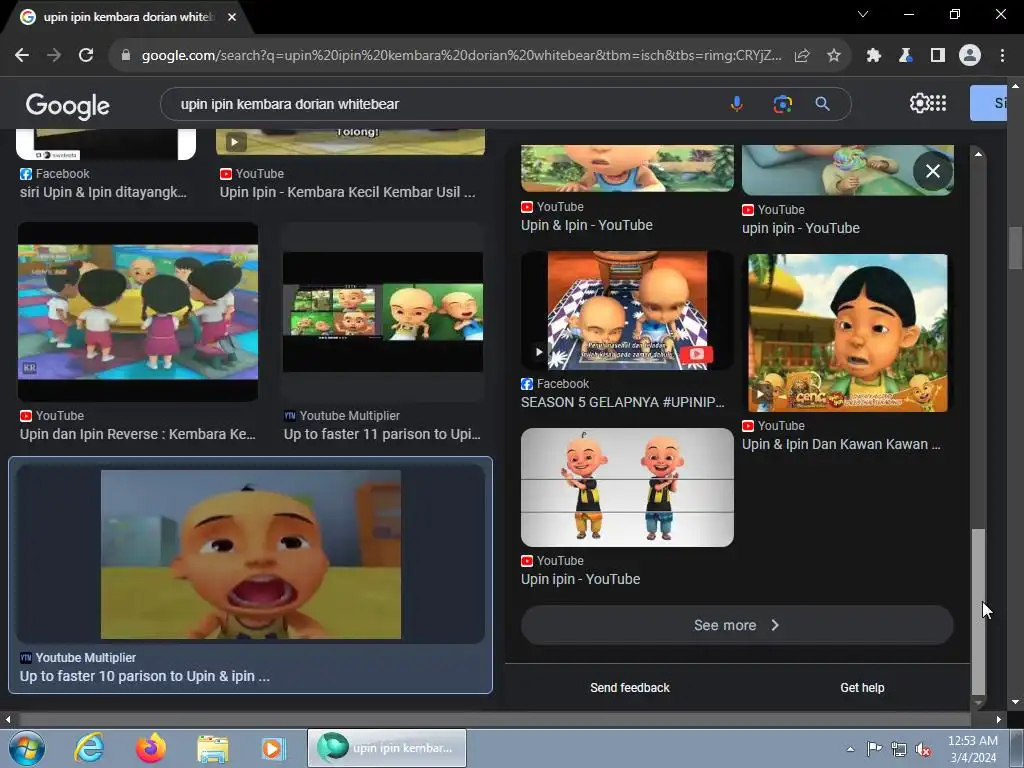This screenshot has height=768, width=1024.
Task: Open the SEASON 5 GELAPNYA video thumbnail
Action: click(x=627, y=310)
